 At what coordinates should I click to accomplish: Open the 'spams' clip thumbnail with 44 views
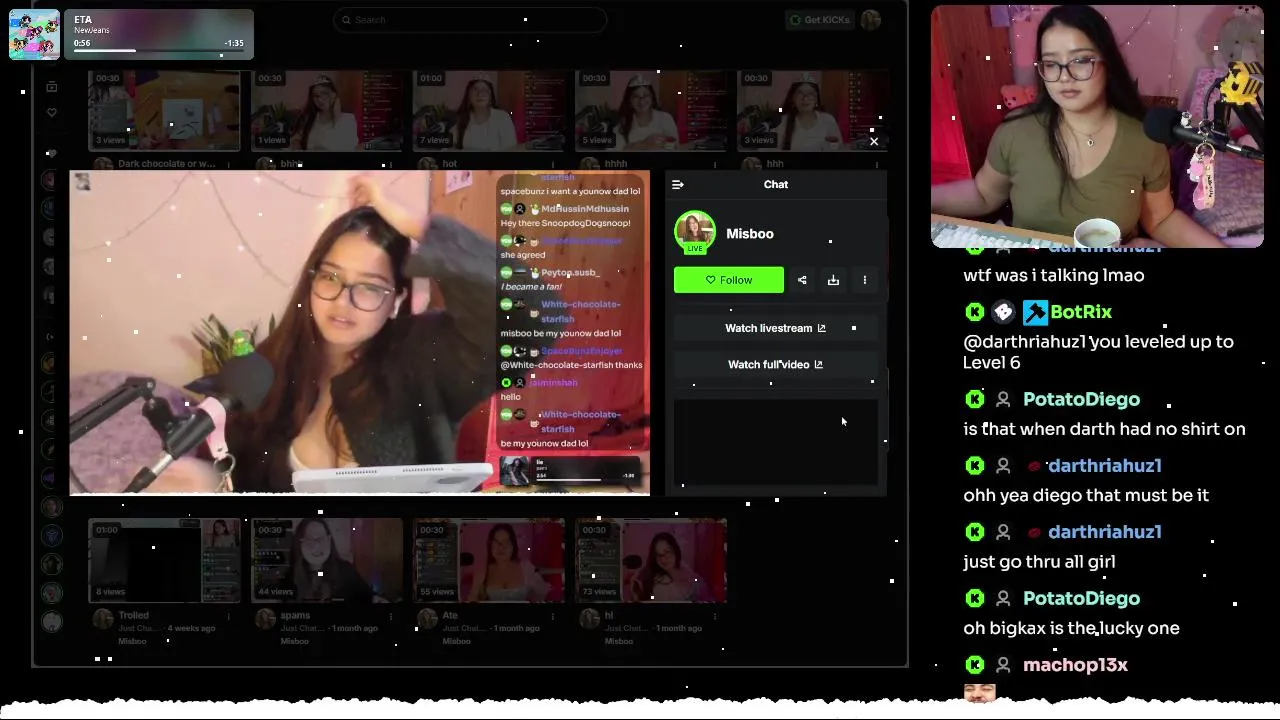pyautogui.click(x=326, y=560)
